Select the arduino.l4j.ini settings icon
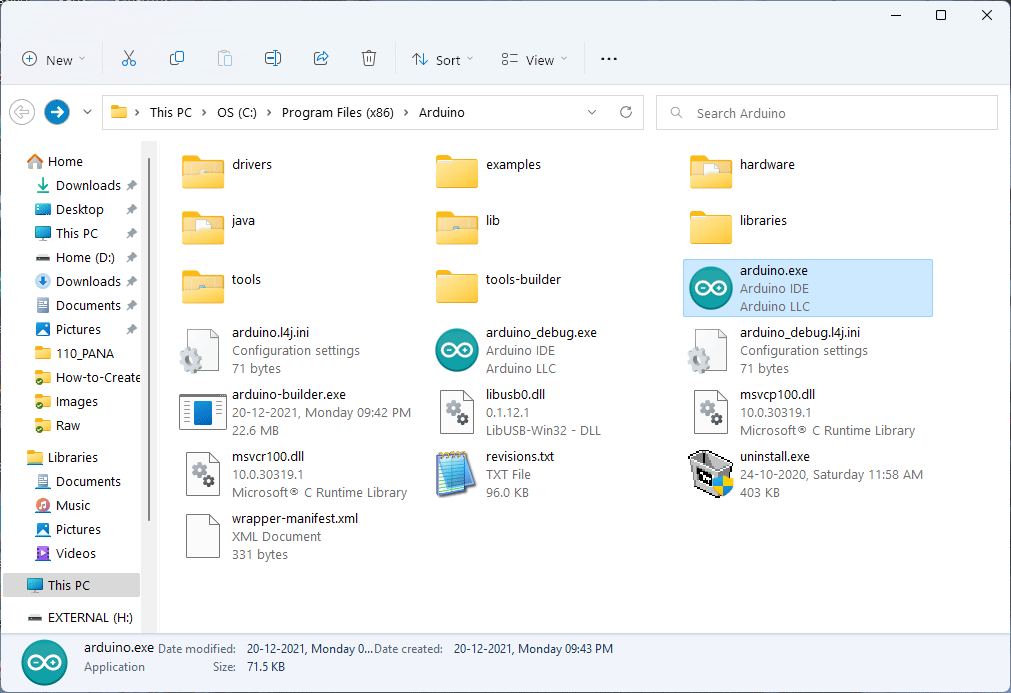 click(x=199, y=351)
